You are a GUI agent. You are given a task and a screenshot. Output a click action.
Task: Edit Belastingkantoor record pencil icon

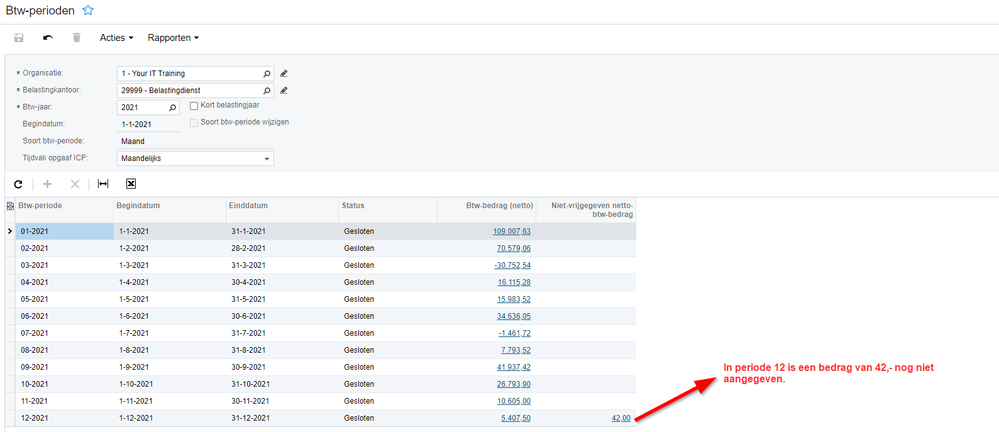pos(285,90)
